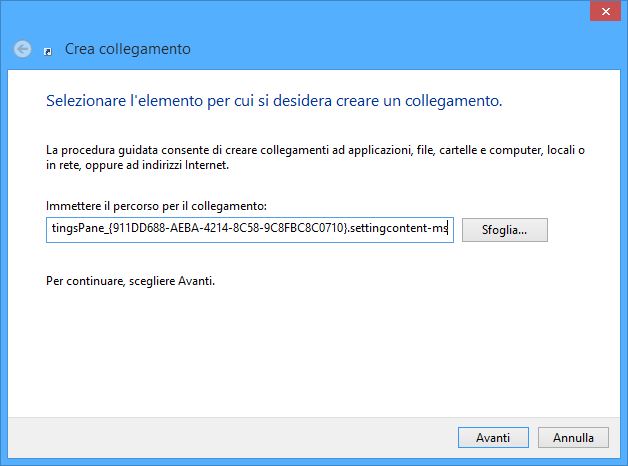
Task: Click the text 'Per continuare, scegliere Avanti.'
Action: pos(131,281)
